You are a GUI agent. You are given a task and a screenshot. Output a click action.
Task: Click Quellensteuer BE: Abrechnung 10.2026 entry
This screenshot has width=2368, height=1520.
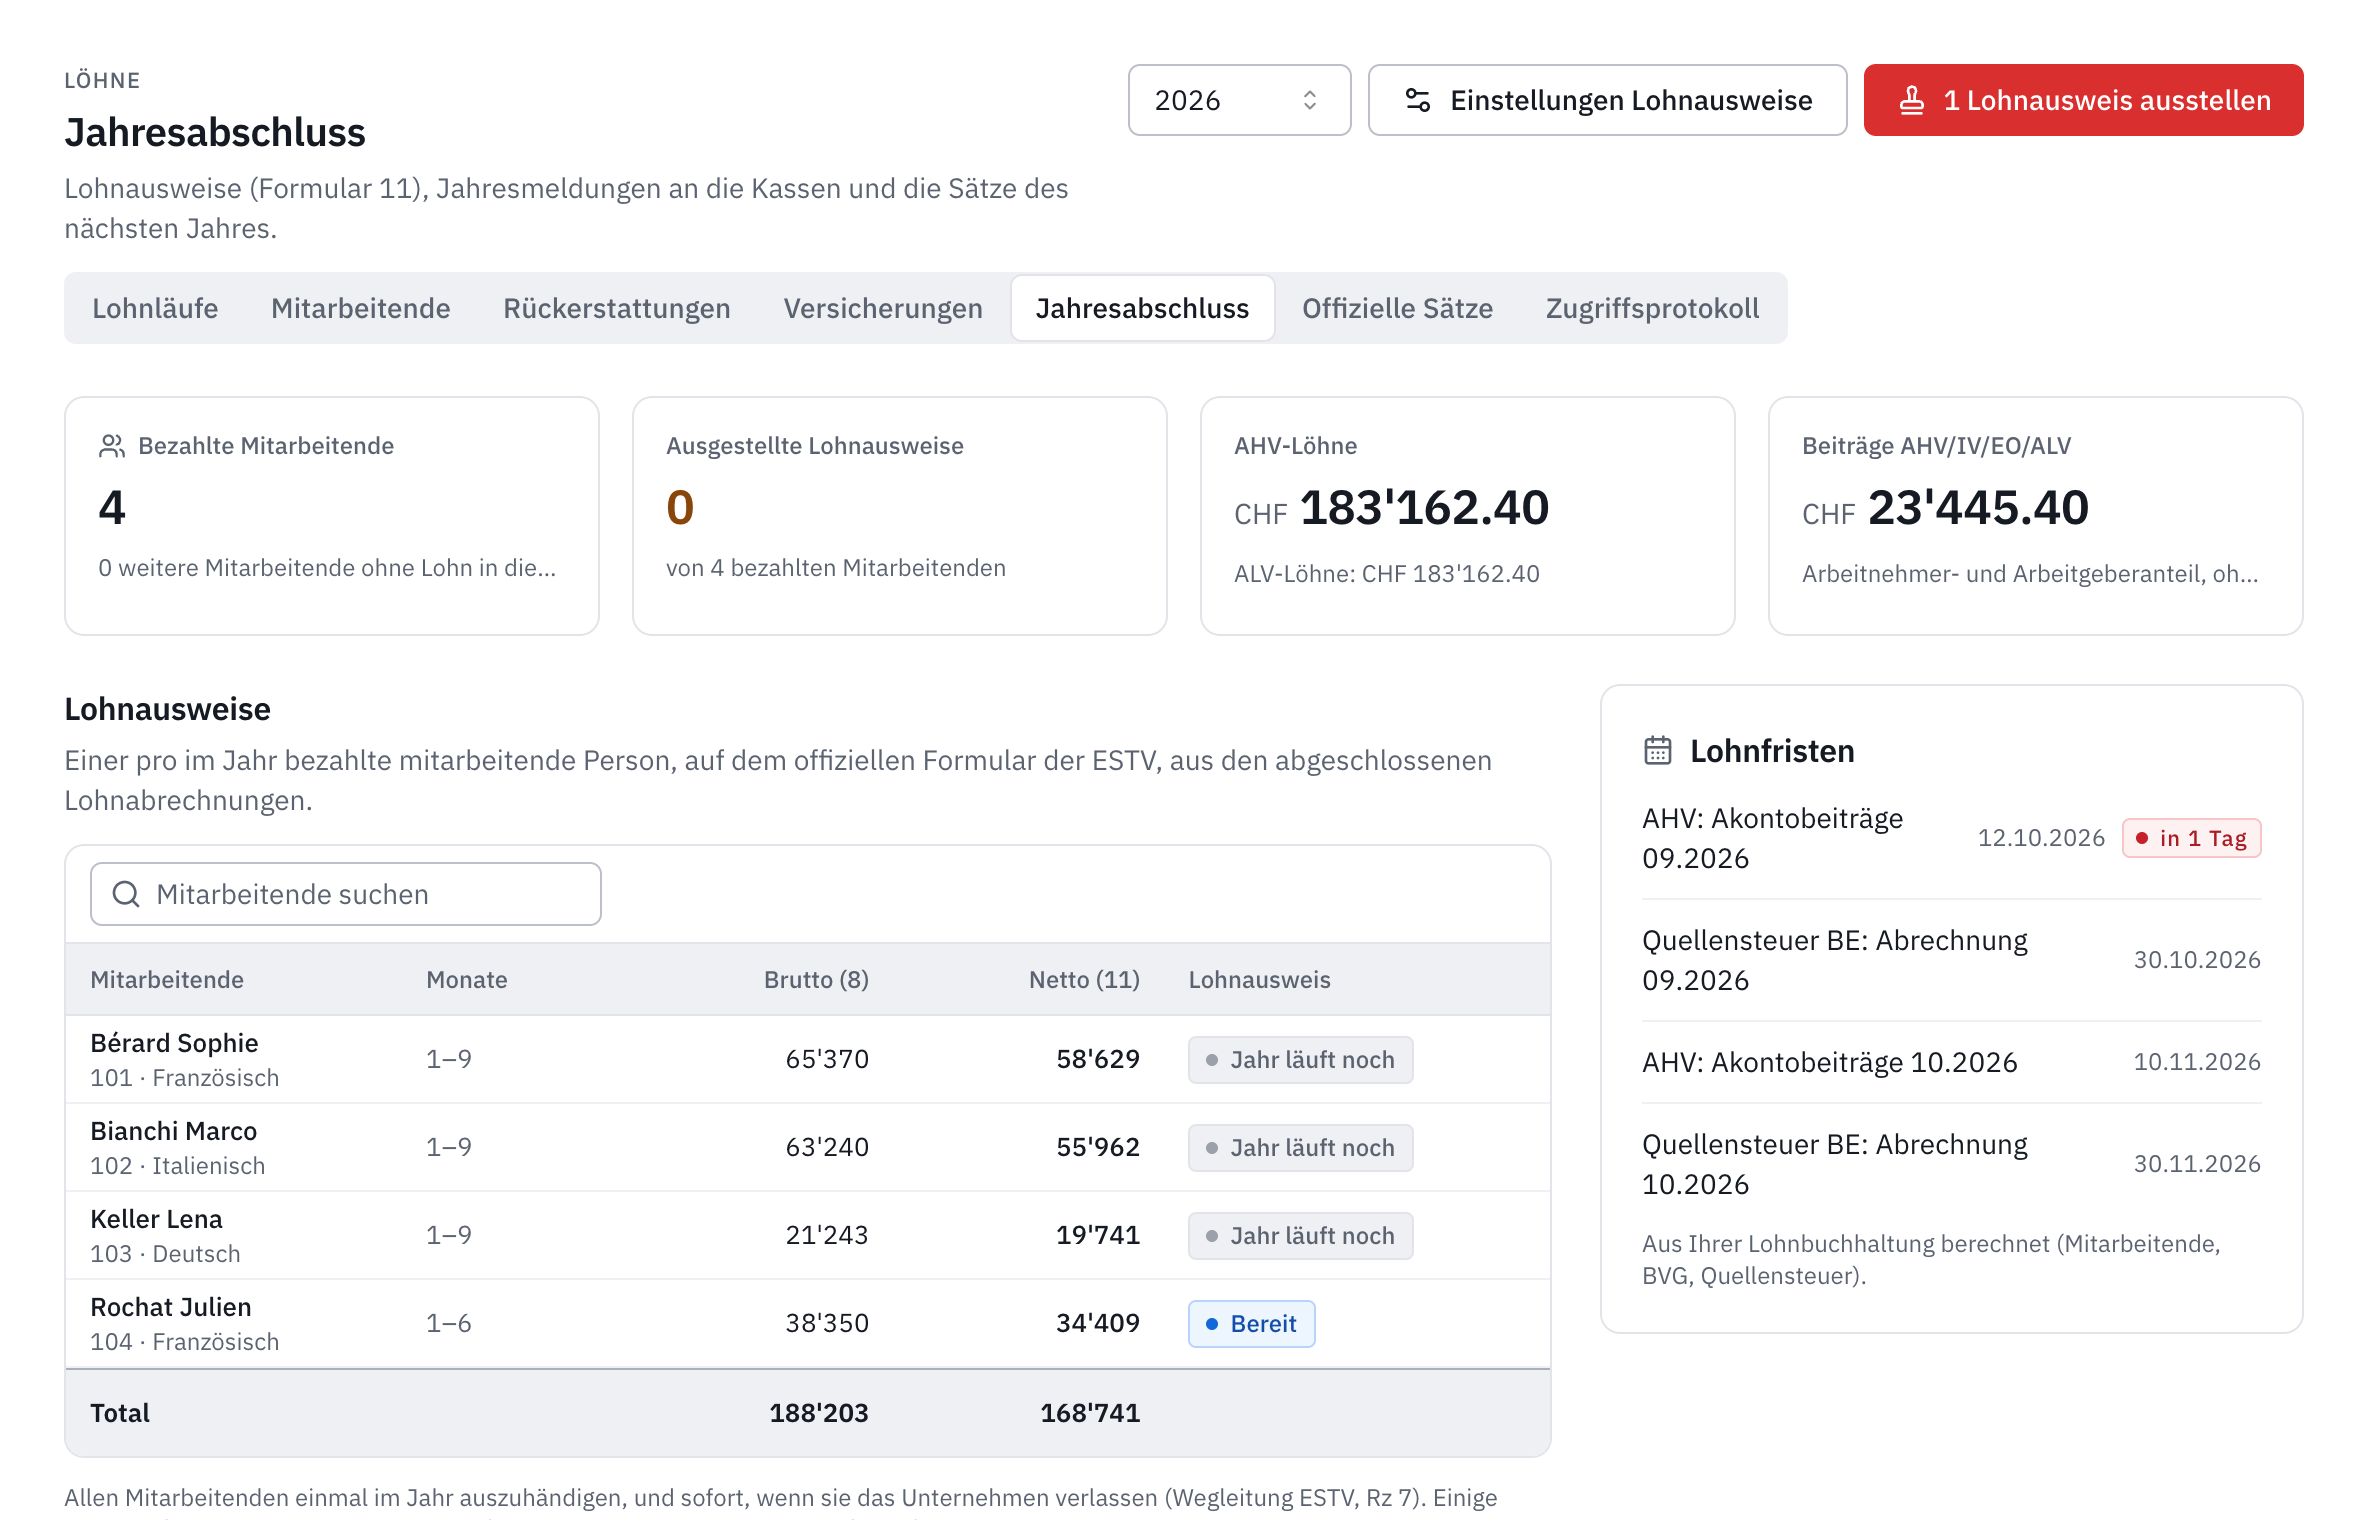(x=1951, y=1164)
